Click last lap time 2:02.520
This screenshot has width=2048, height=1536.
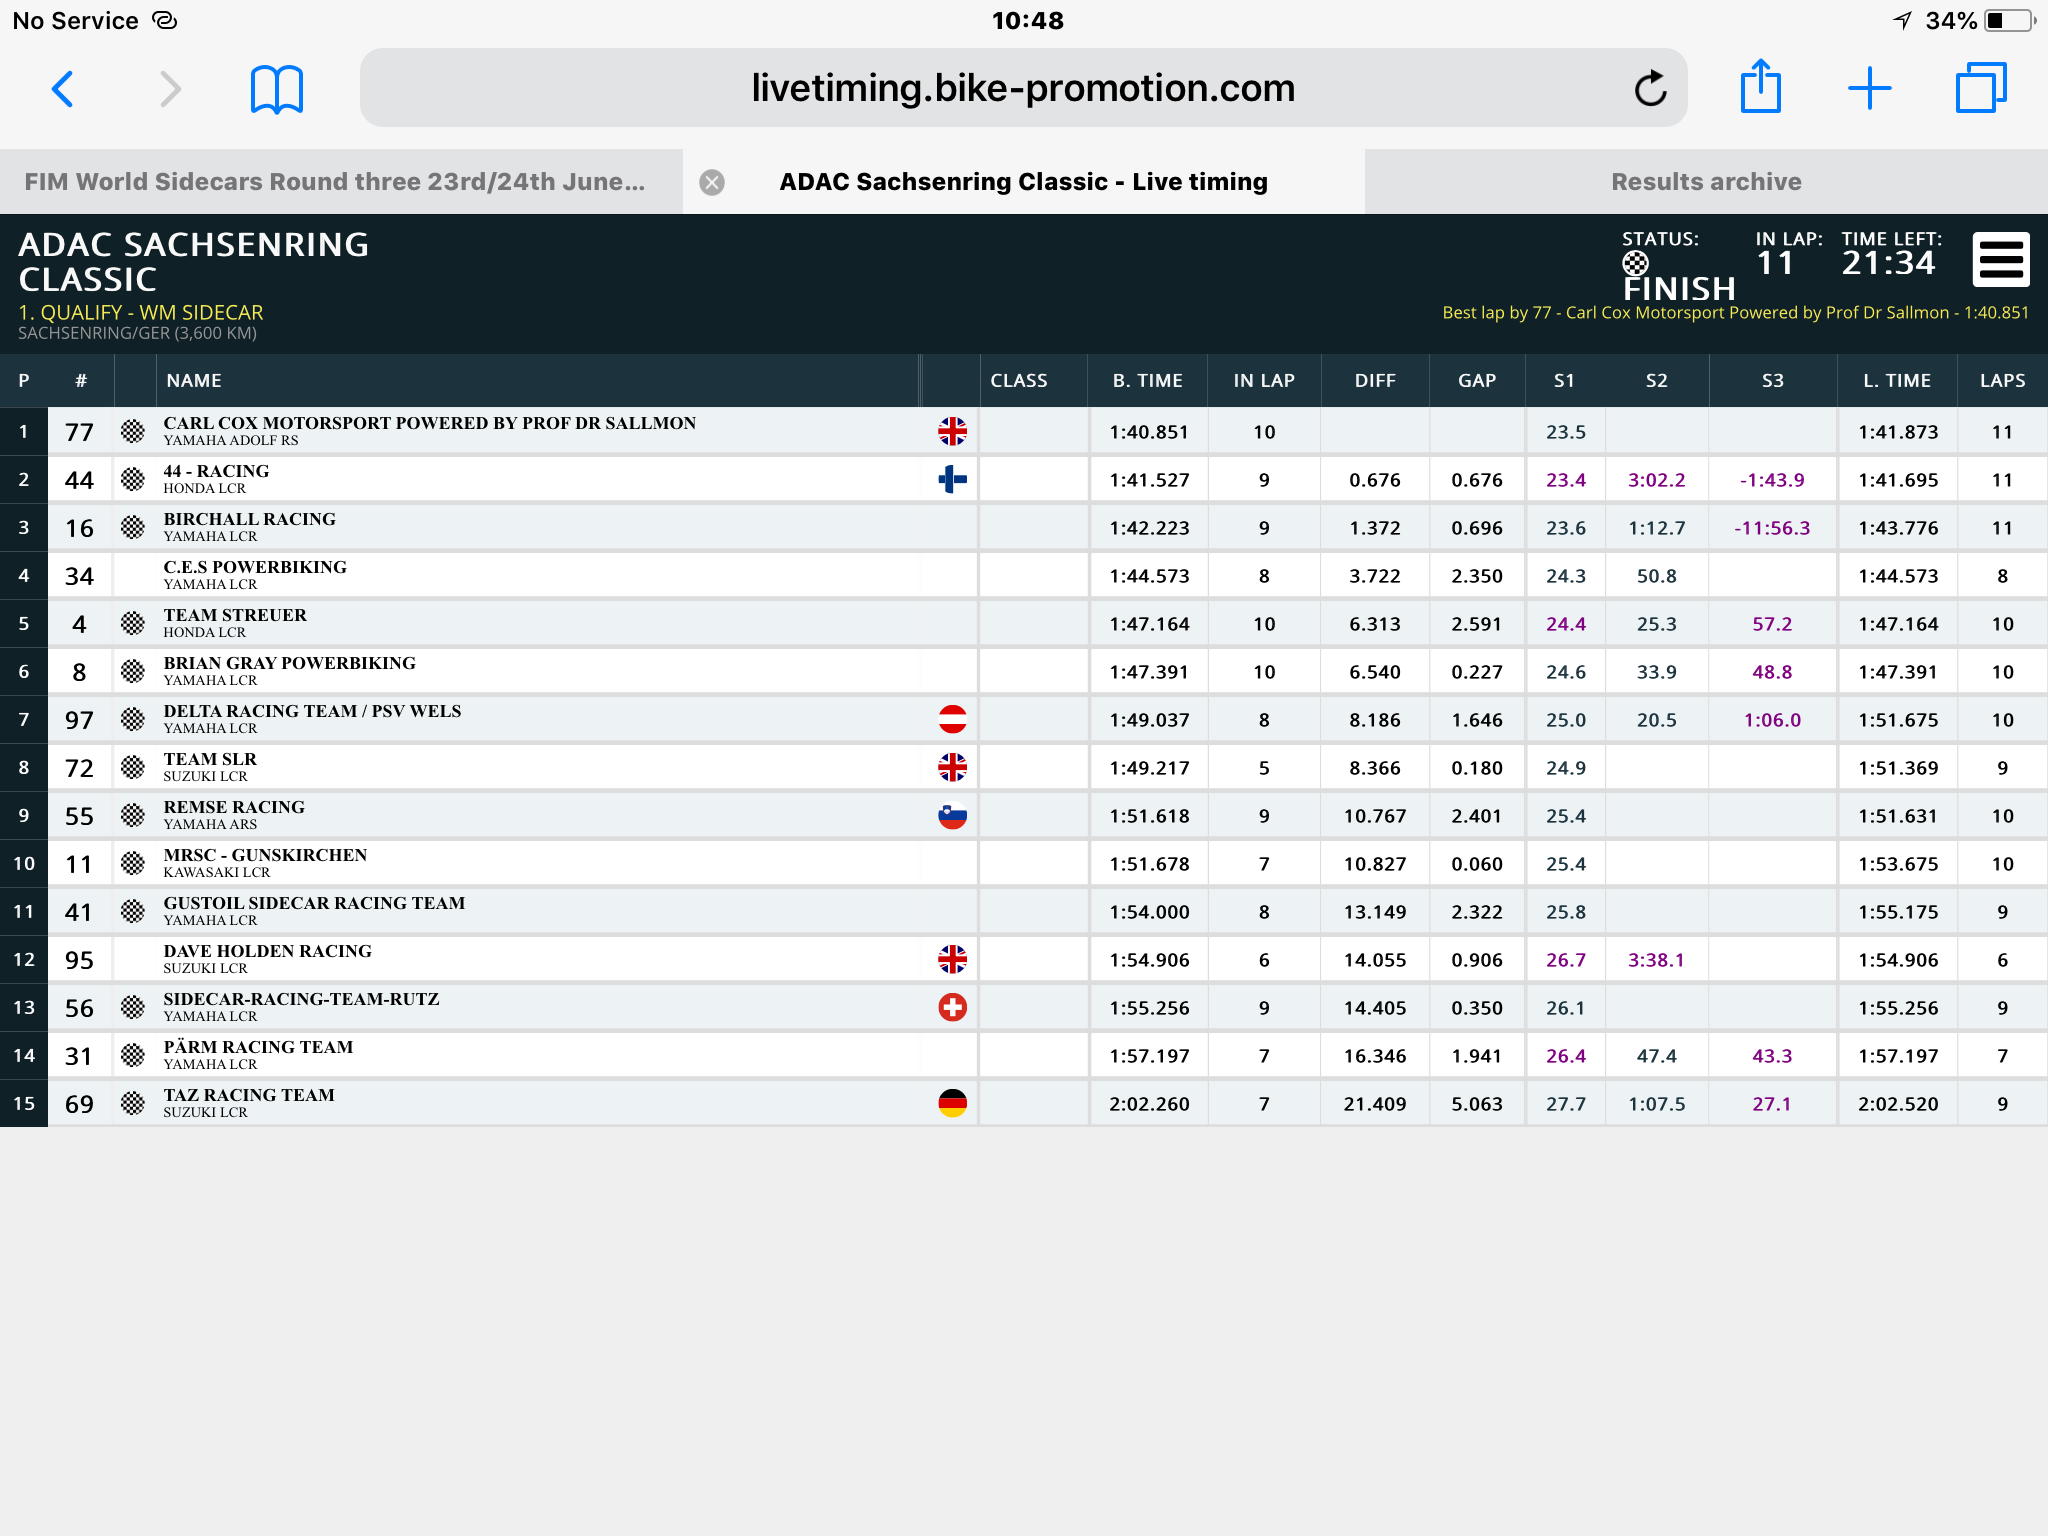tap(1898, 1104)
